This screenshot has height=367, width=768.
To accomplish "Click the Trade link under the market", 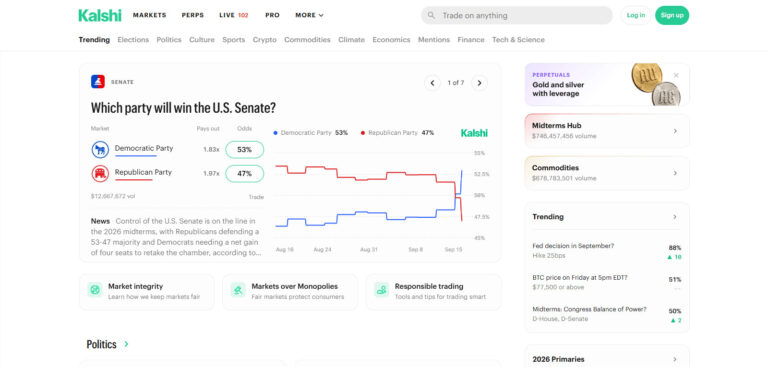I will (x=256, y=197).
